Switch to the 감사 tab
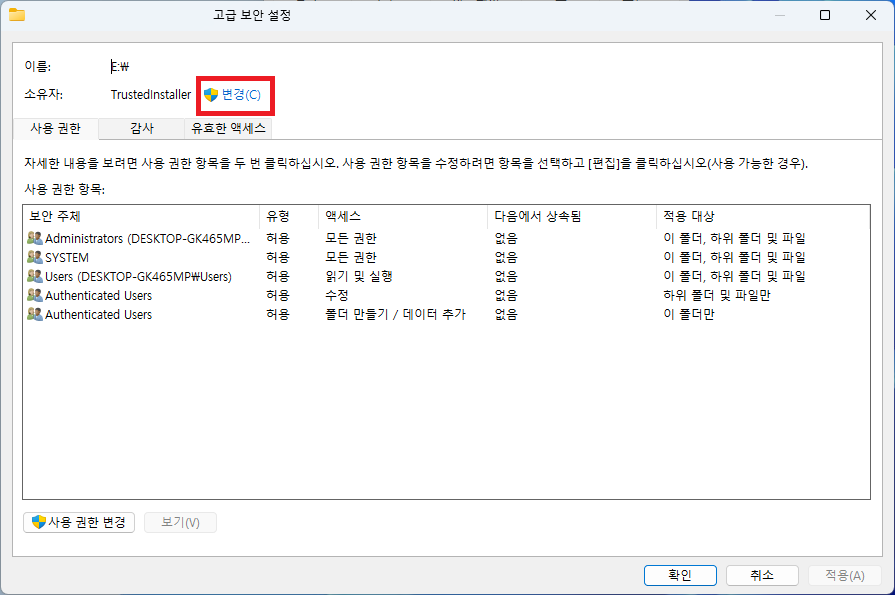The height and width of the screenshot is (595, 895). coord(141,128)
